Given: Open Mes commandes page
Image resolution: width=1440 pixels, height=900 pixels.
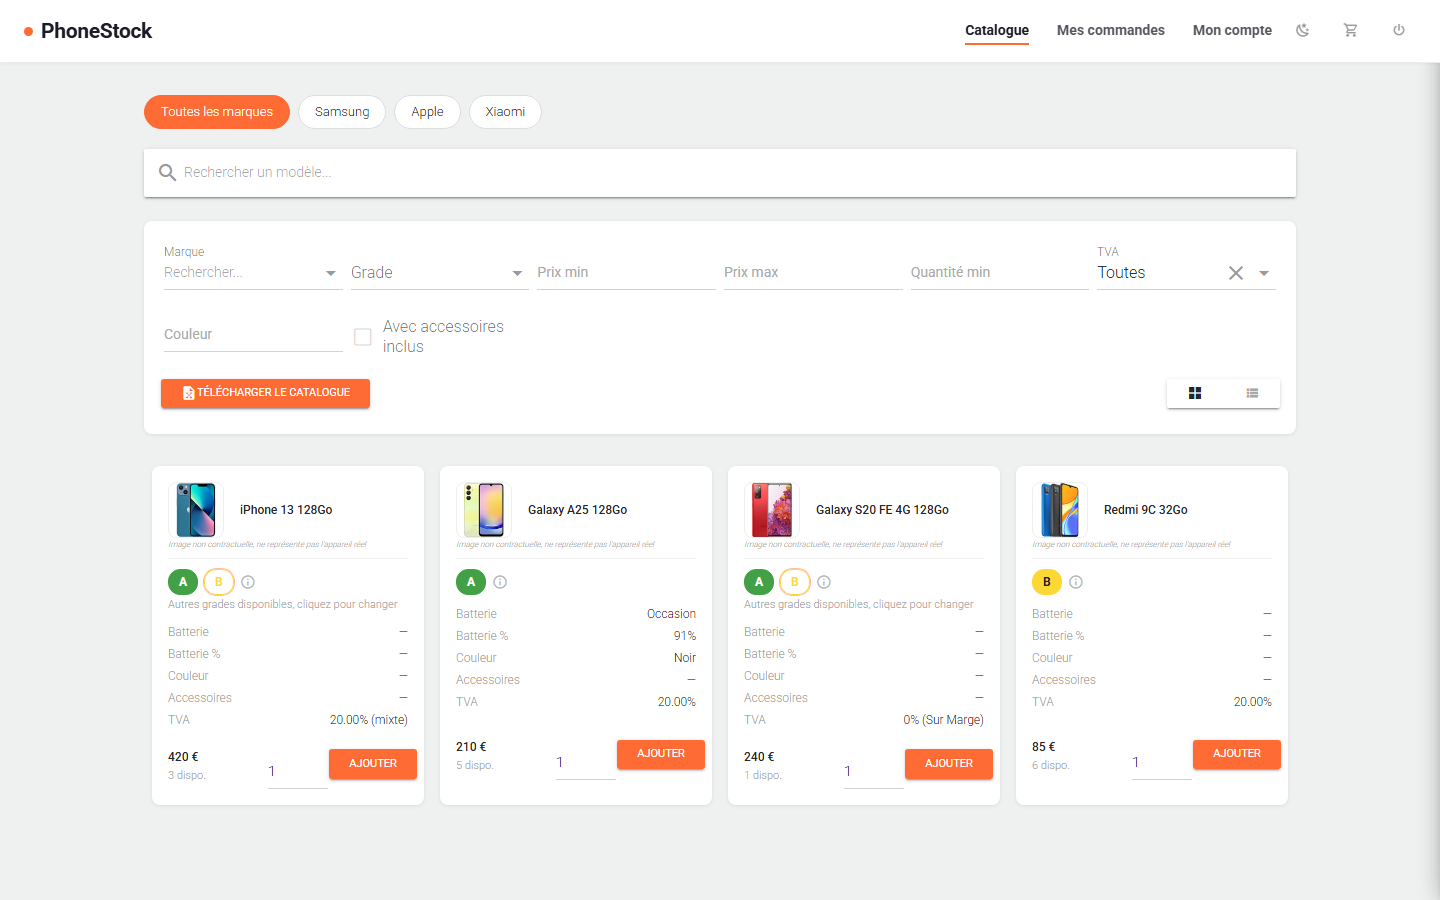Looking at the screenshot, I should click(1111, 30).
